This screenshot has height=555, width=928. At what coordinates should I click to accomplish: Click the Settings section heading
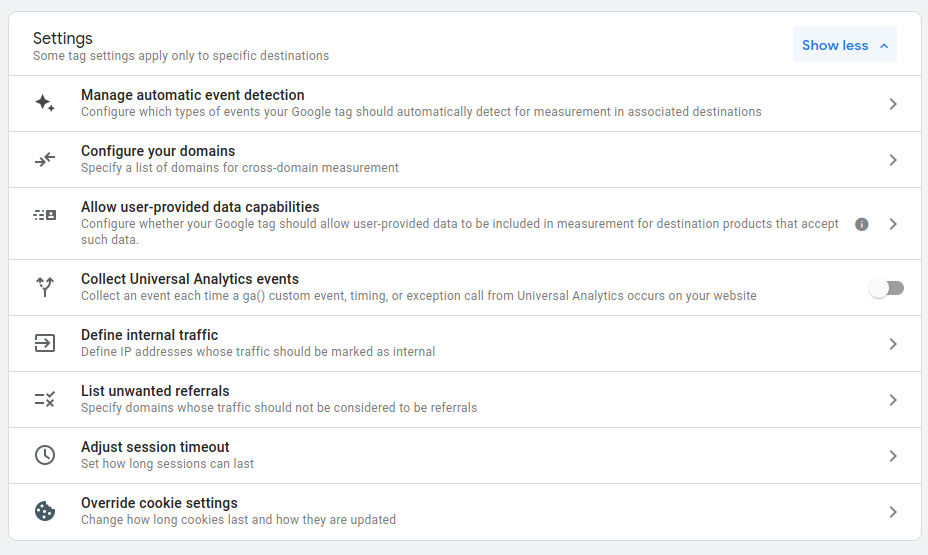click(x=63, y=38)
